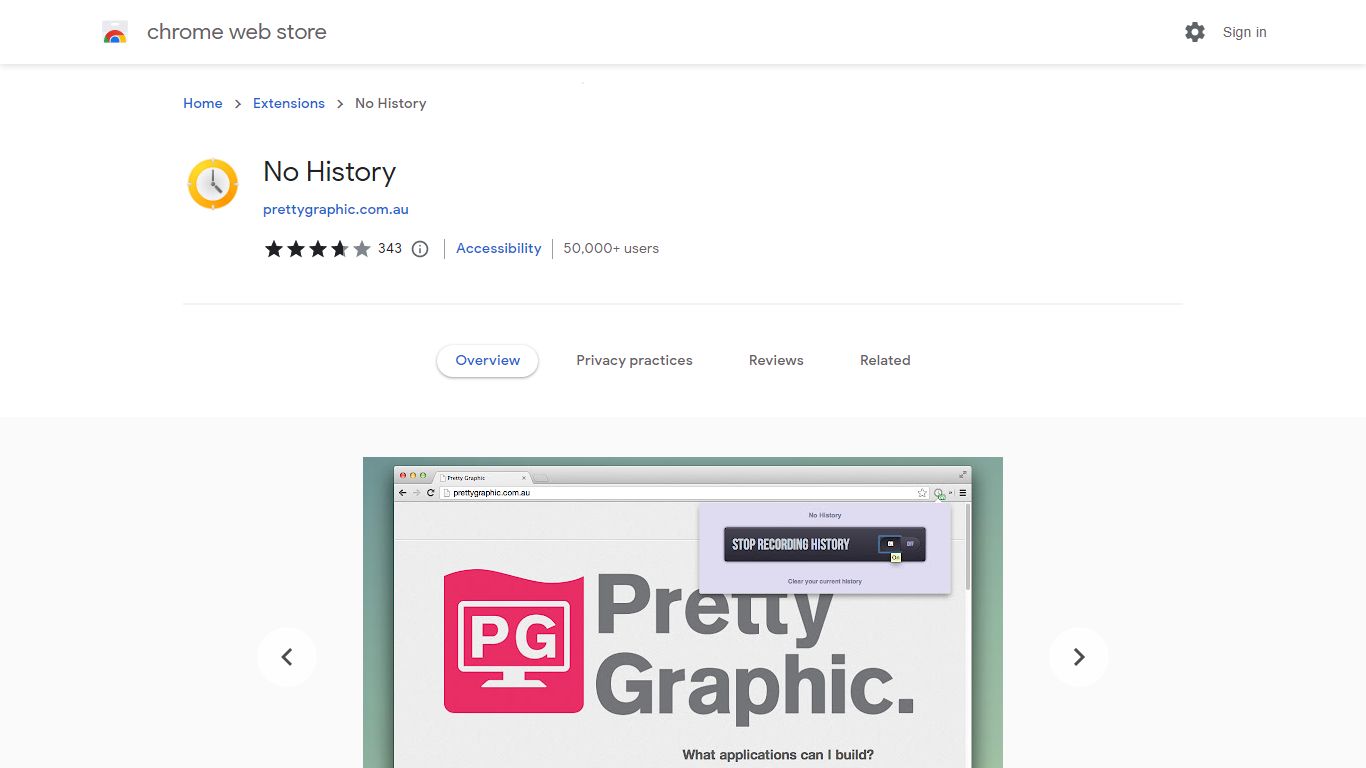Open the settings gear menu
Viewport: 1366px width, 768px height.
[x=1195, y=32]
